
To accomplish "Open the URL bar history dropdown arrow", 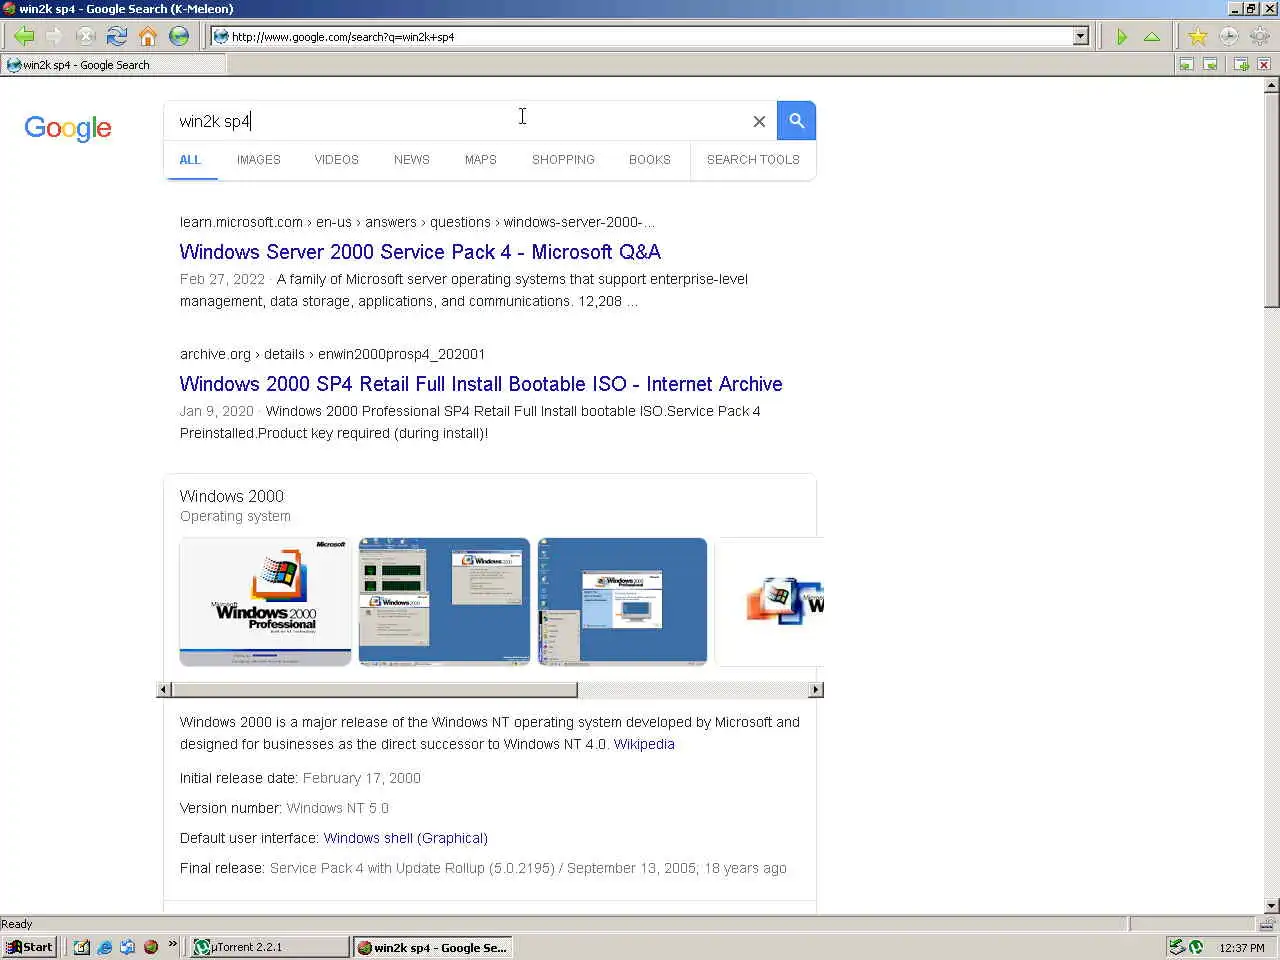I will click(1080, 37).
